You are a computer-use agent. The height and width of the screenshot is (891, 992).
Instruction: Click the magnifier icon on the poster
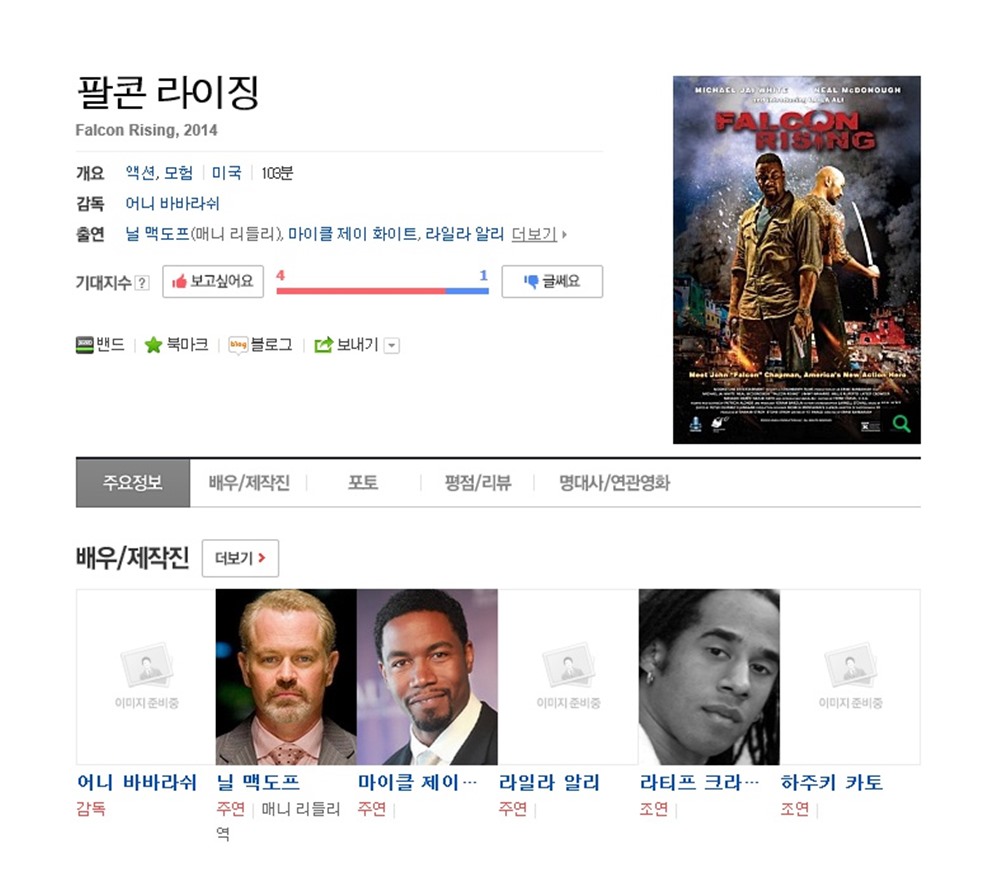(x=902, y=423)
